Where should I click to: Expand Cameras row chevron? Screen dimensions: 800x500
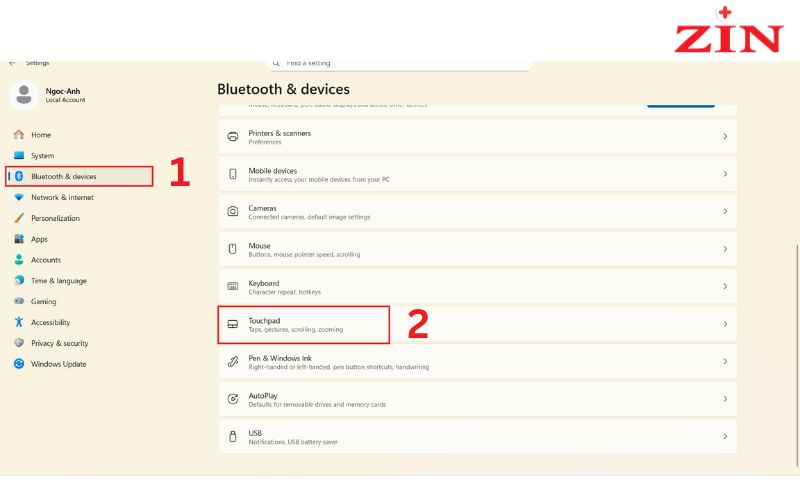pos(725,211)
